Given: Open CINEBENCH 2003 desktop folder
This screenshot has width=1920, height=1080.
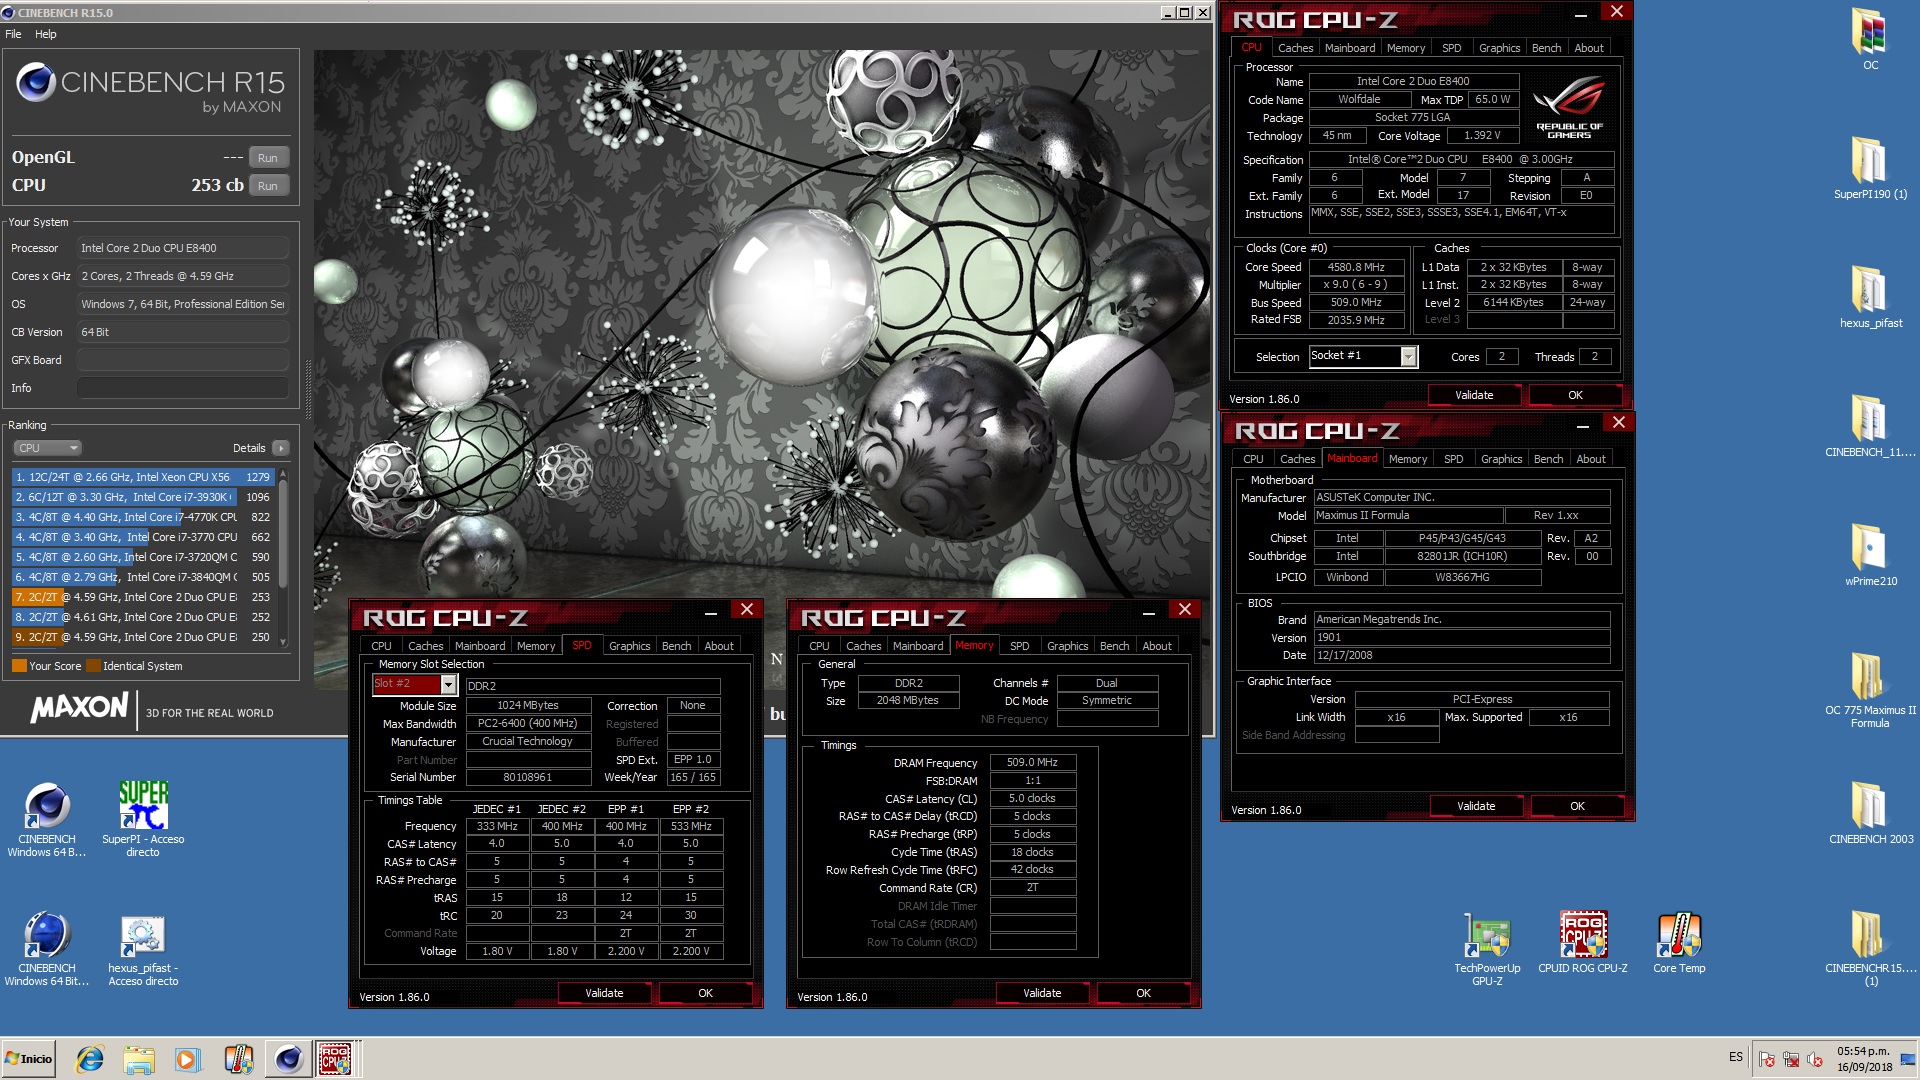Looking at the screenshot, I should tap(1869, 812).
